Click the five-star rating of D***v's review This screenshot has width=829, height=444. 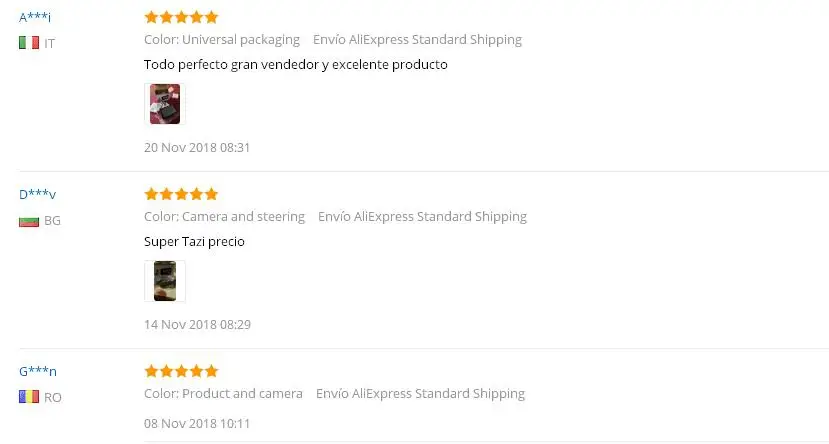pos(181,194)
